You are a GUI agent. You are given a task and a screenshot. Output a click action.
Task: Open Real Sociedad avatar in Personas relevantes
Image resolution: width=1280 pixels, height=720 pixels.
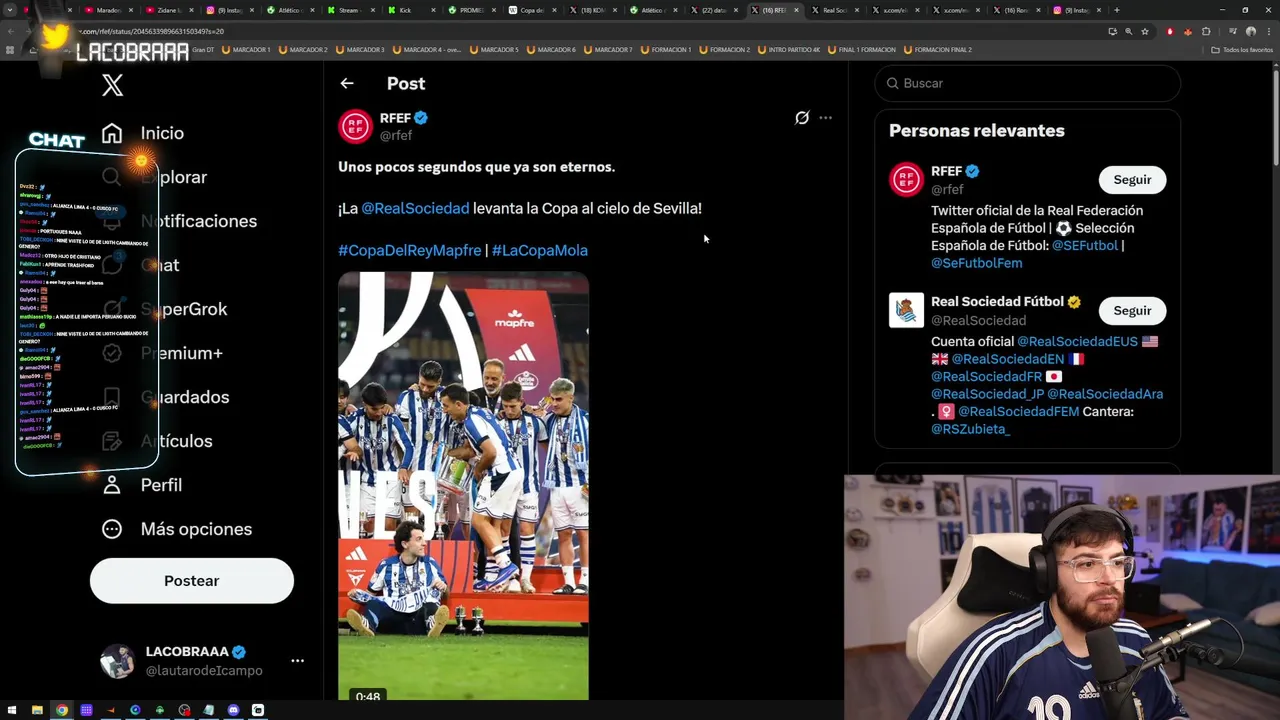tap(906, 311)
